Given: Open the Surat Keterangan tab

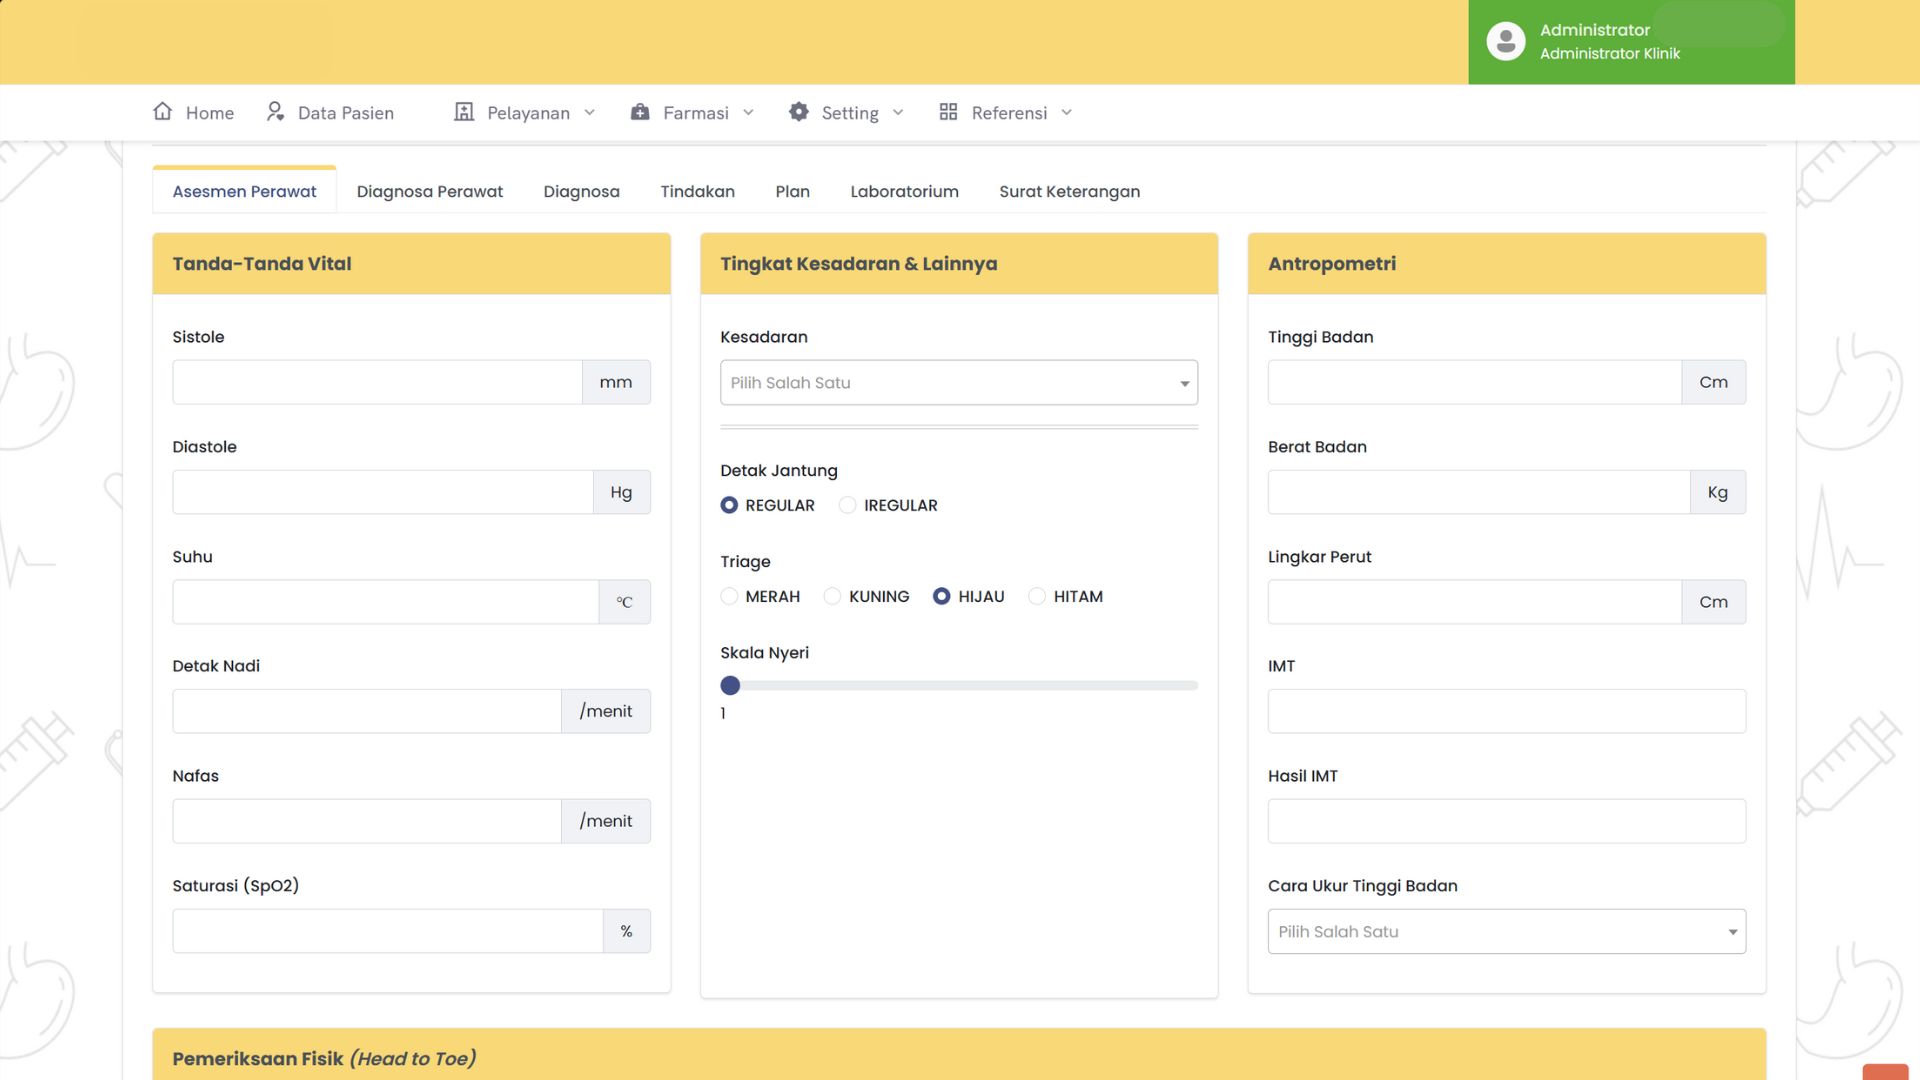Looking at the screenshot, I should (1069, 191).
